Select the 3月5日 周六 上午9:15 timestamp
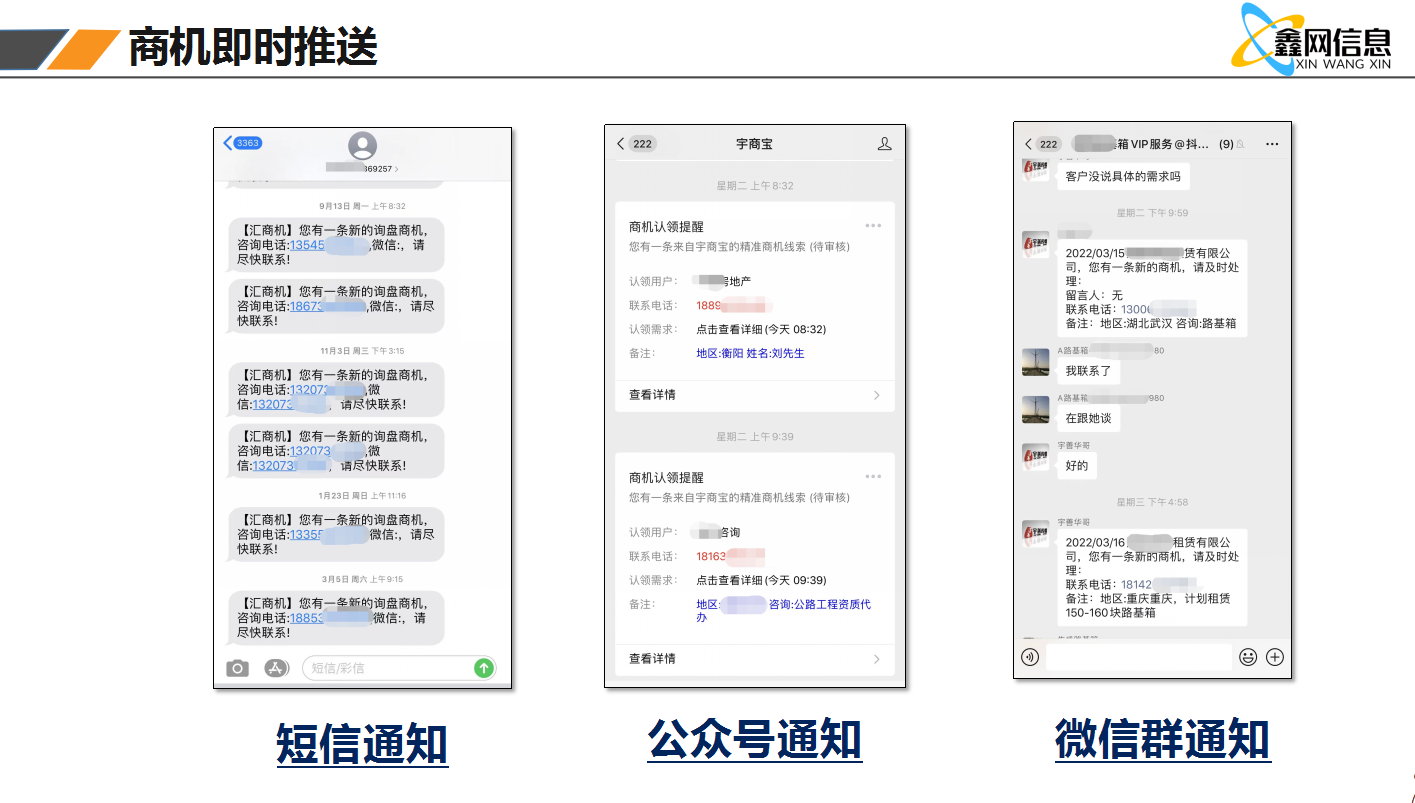 point(362,579)
